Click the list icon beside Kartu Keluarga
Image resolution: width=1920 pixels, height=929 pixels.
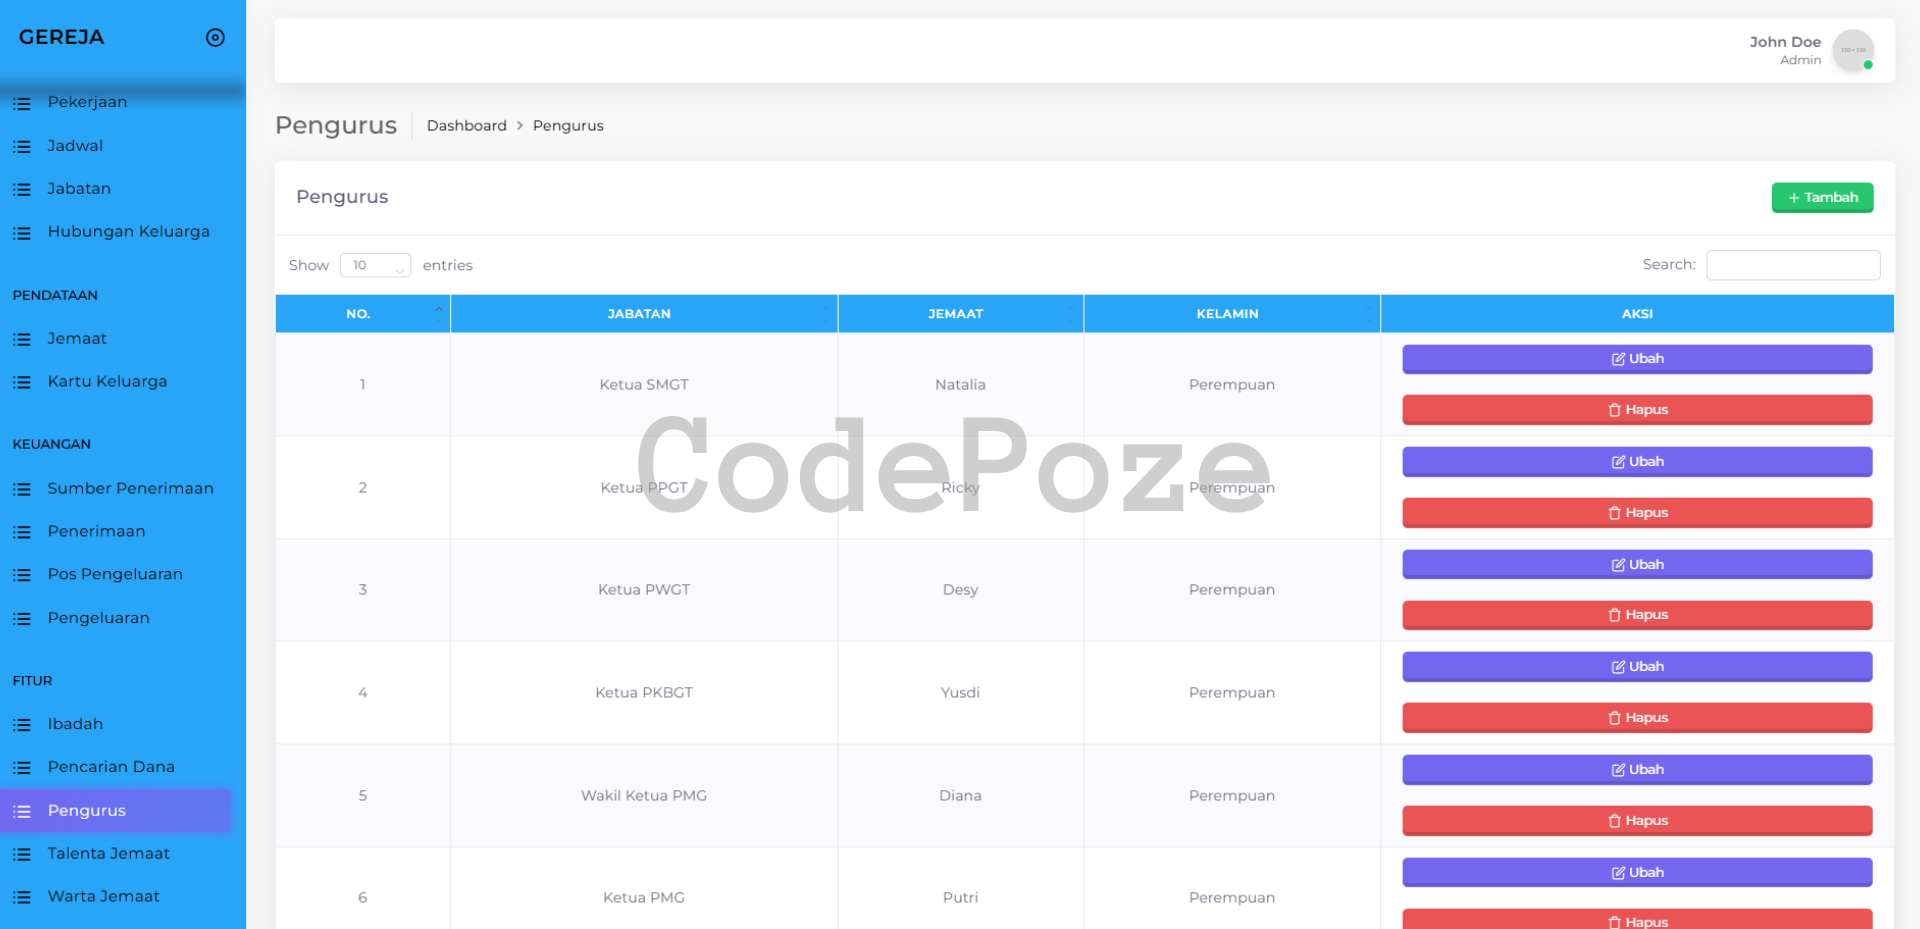[22, 382]
